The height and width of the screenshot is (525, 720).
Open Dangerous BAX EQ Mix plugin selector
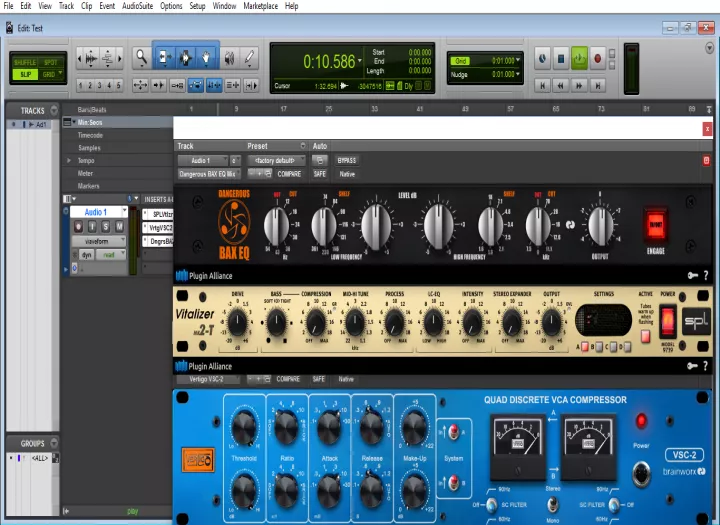pos(208,174)
